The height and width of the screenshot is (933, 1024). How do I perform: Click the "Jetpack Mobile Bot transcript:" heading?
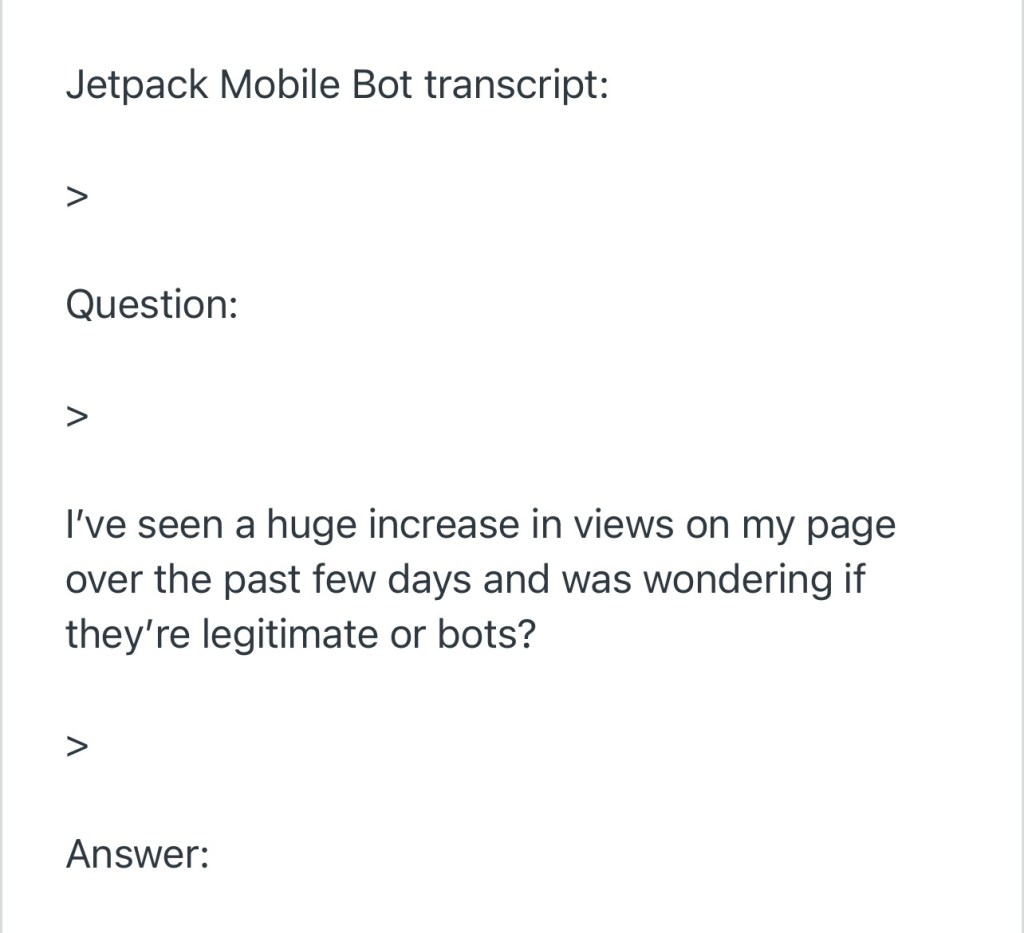click(337, 86)
